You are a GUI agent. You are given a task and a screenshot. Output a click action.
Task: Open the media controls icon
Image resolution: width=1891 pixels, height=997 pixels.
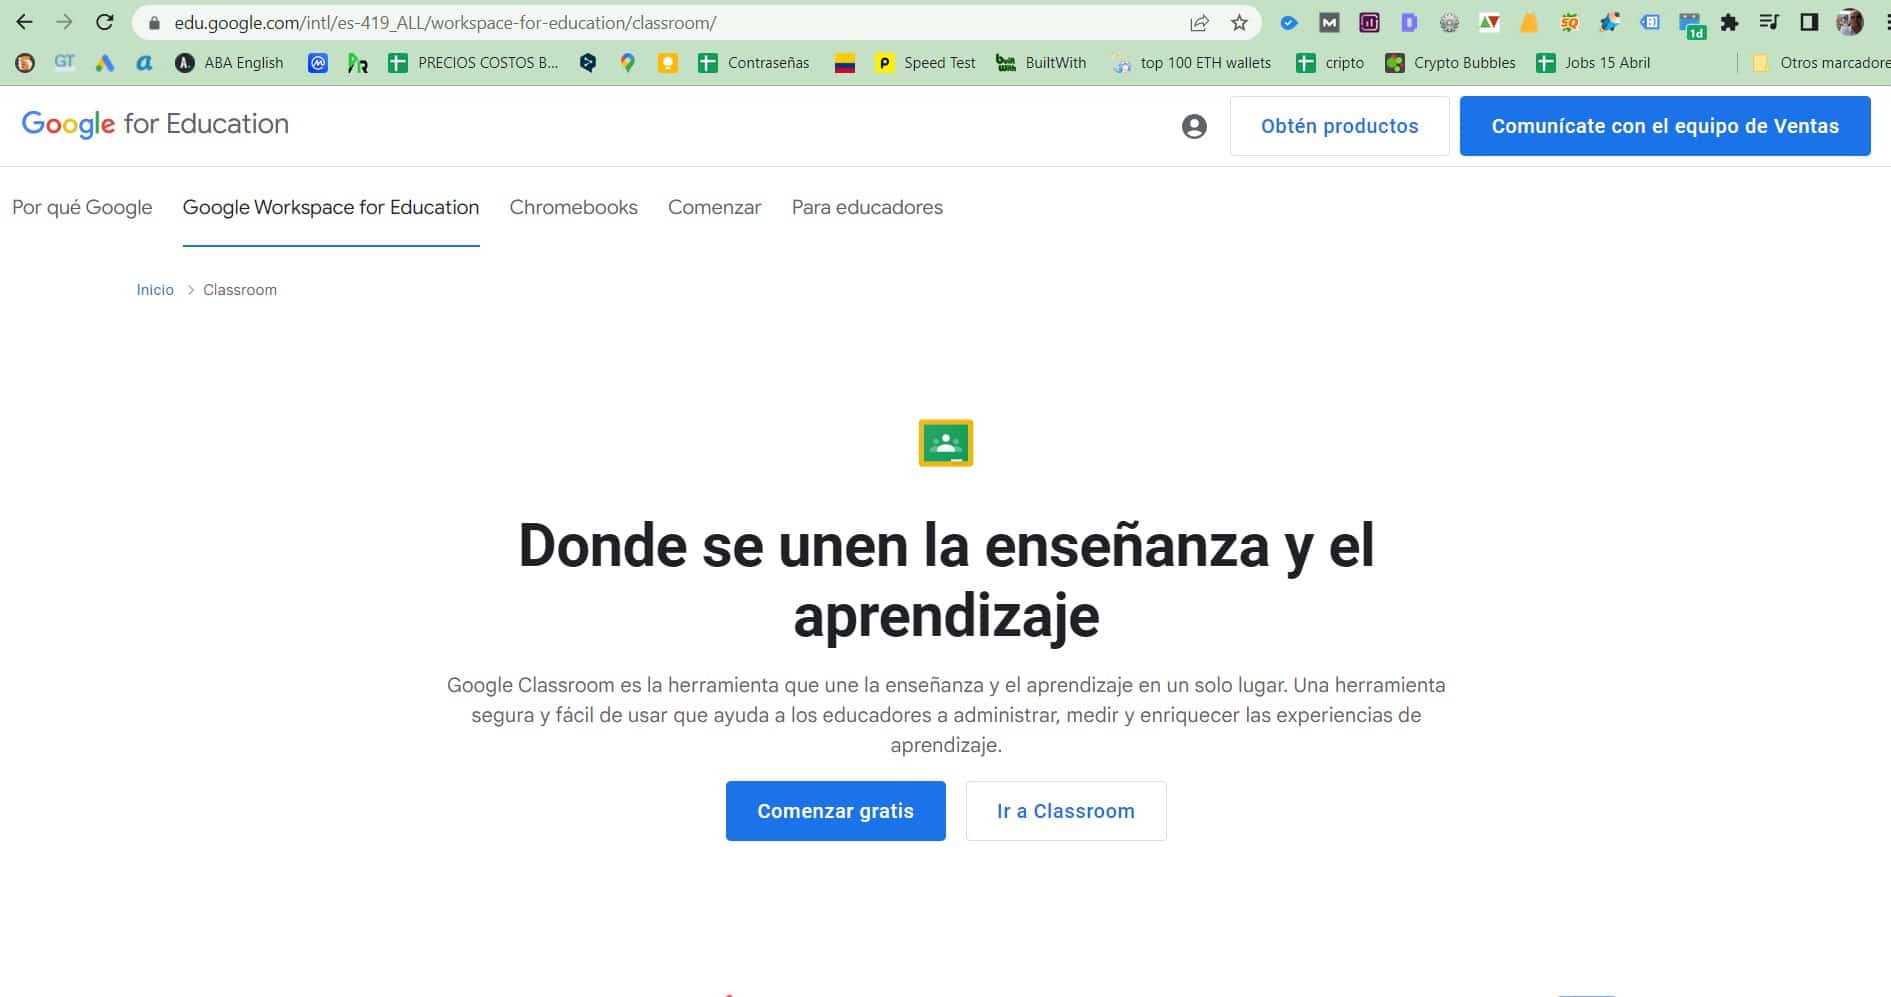(1769, 22)
